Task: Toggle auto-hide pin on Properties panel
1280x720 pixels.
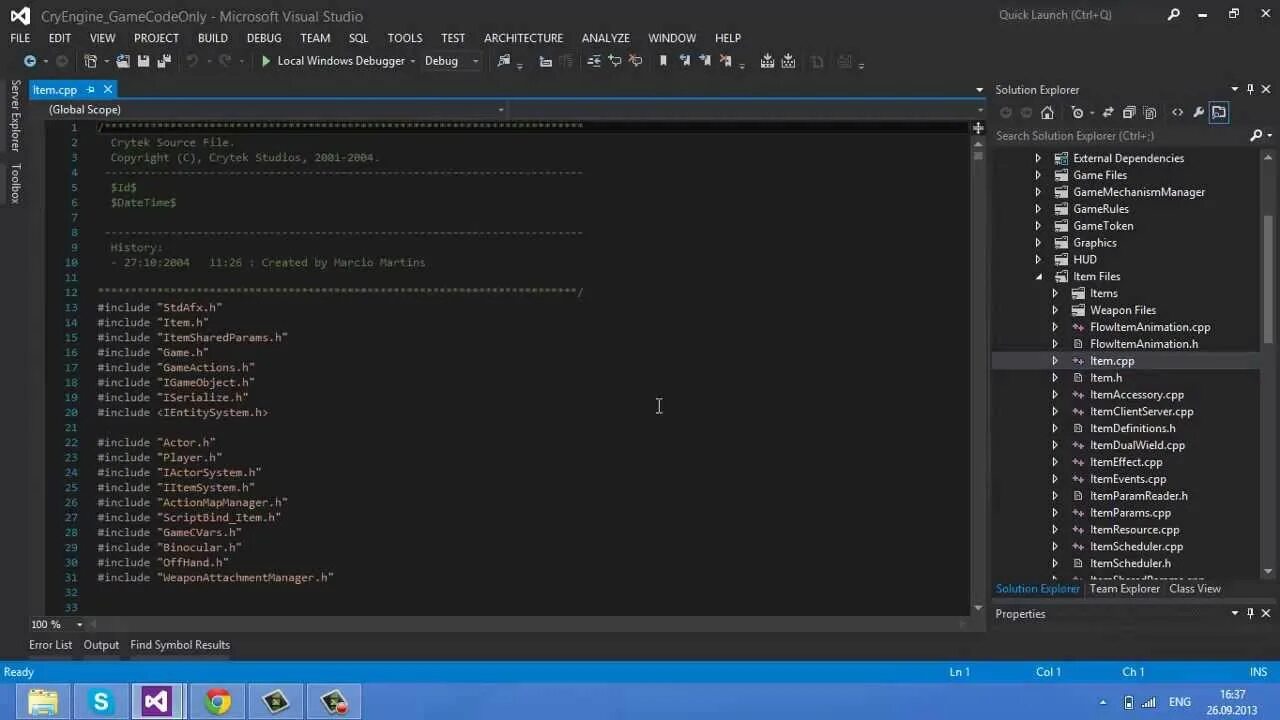Action: pyautogui.click(x=1250, y=614)
